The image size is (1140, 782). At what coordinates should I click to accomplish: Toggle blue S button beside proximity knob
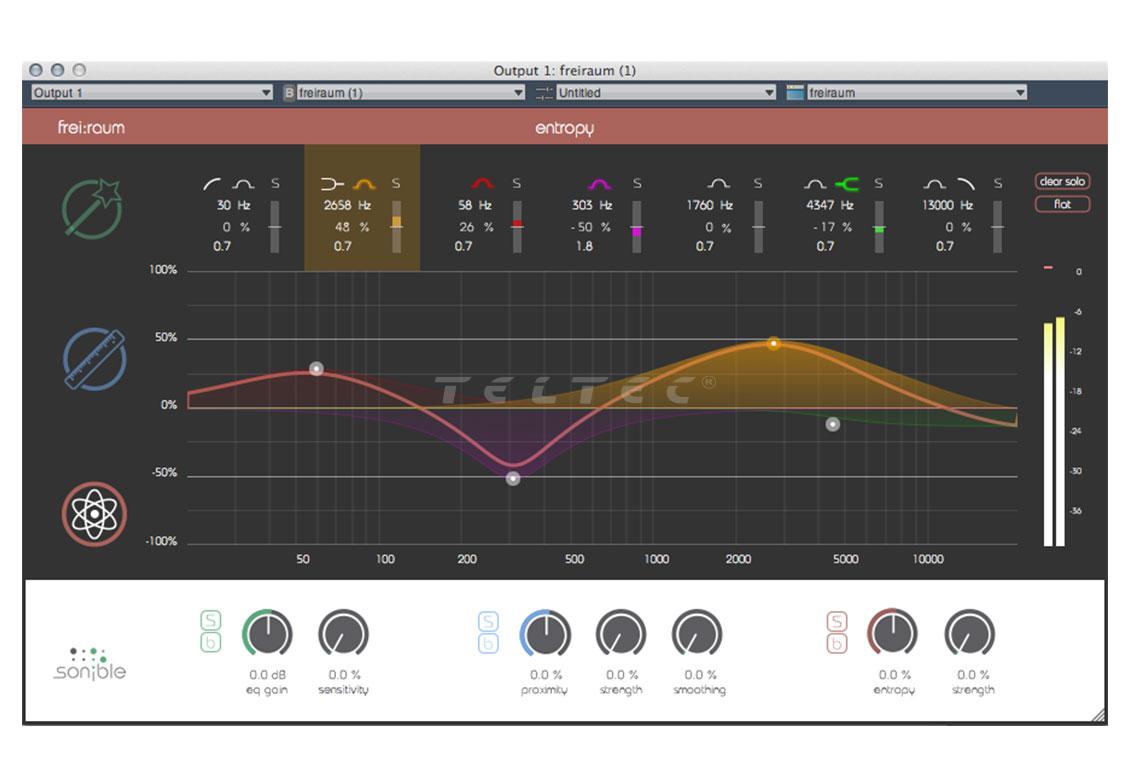(x=489, y=621)
